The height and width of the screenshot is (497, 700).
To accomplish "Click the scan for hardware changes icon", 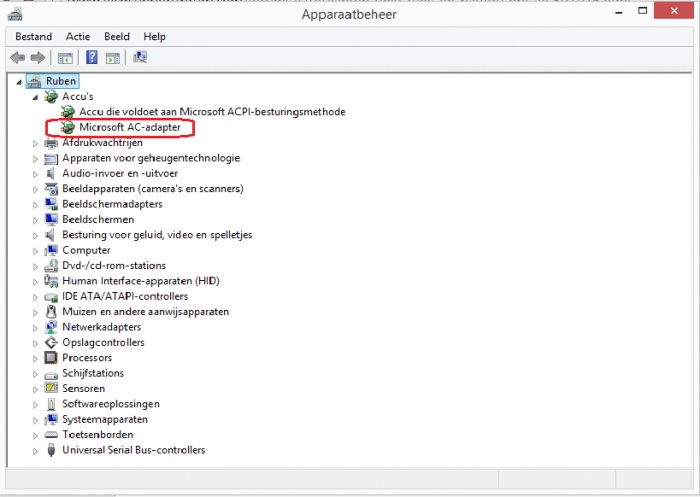I will click(140, 57).
